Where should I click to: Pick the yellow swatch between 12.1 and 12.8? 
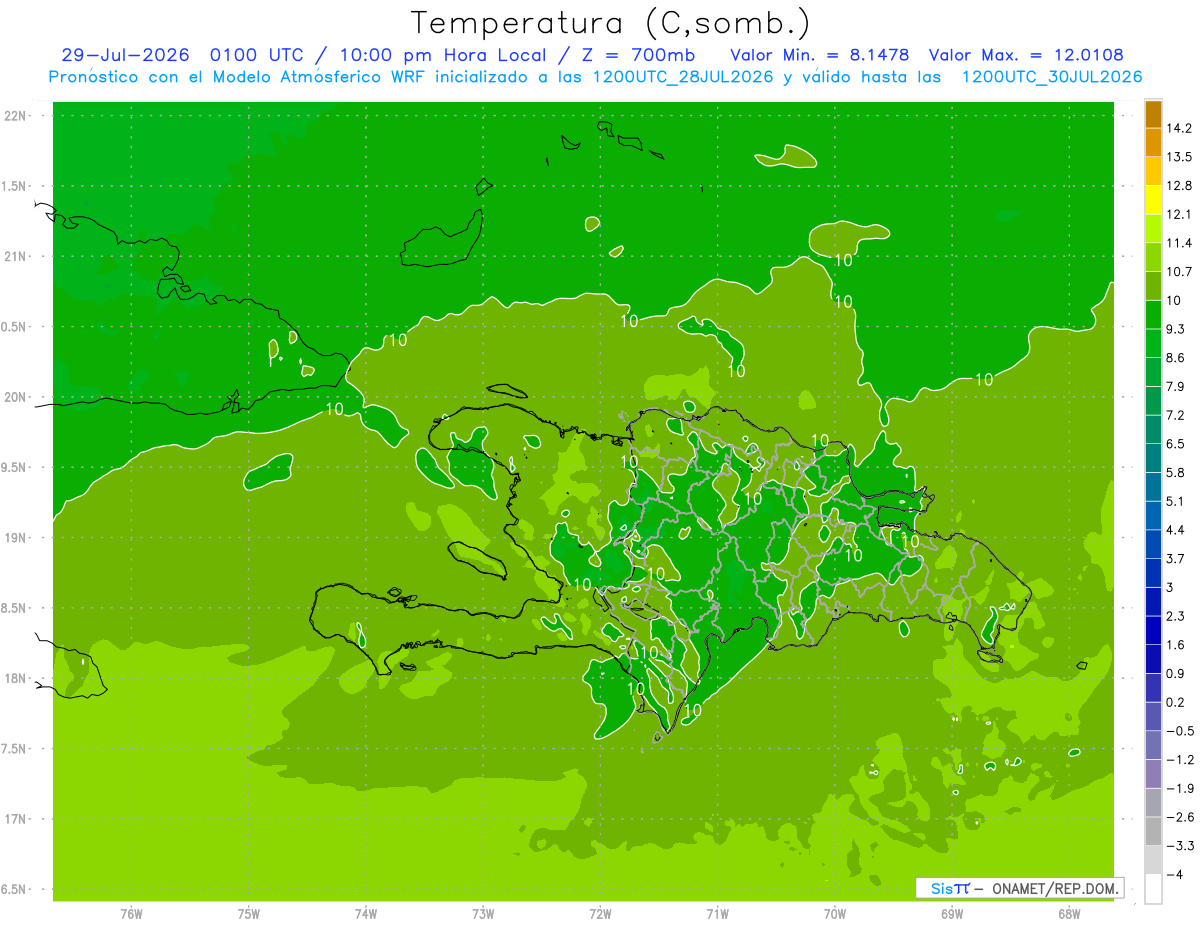[x=1153, y=200]
